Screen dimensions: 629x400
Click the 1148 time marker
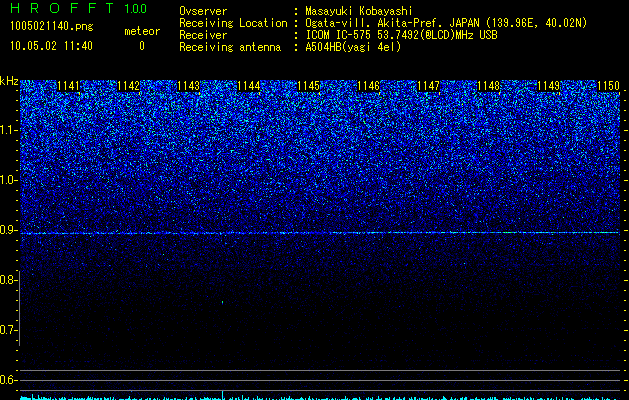pyautogui.click(x=489, y=86)
